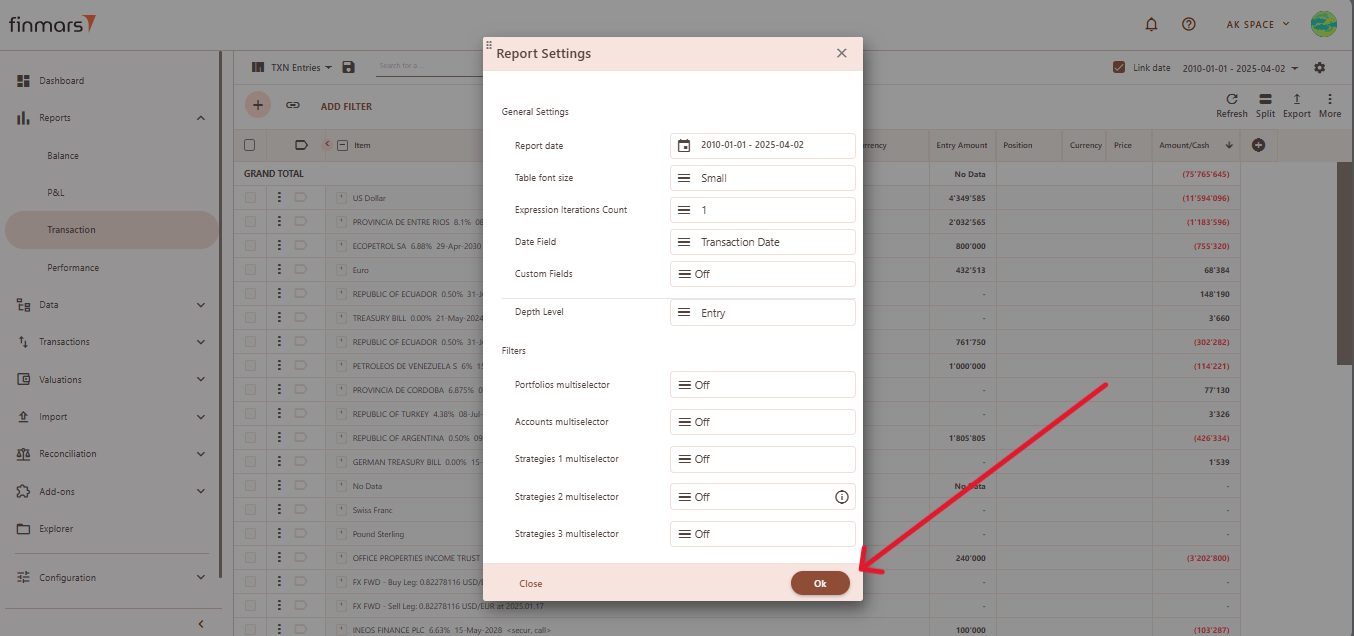The height and width of the screenshot is (636, 1354).
Task: Select Balance under Reports in the sidebar
Action: pyautogui.click(x=63, y=155)
